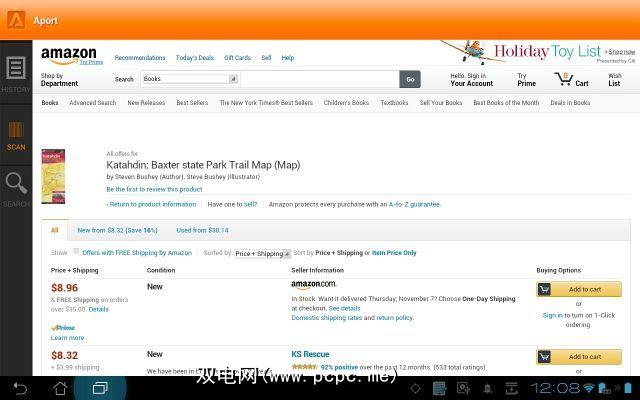Click Be the first to review link
Image resolution: width=640 pixels, height=400 pixels.
tap(154, 189)
